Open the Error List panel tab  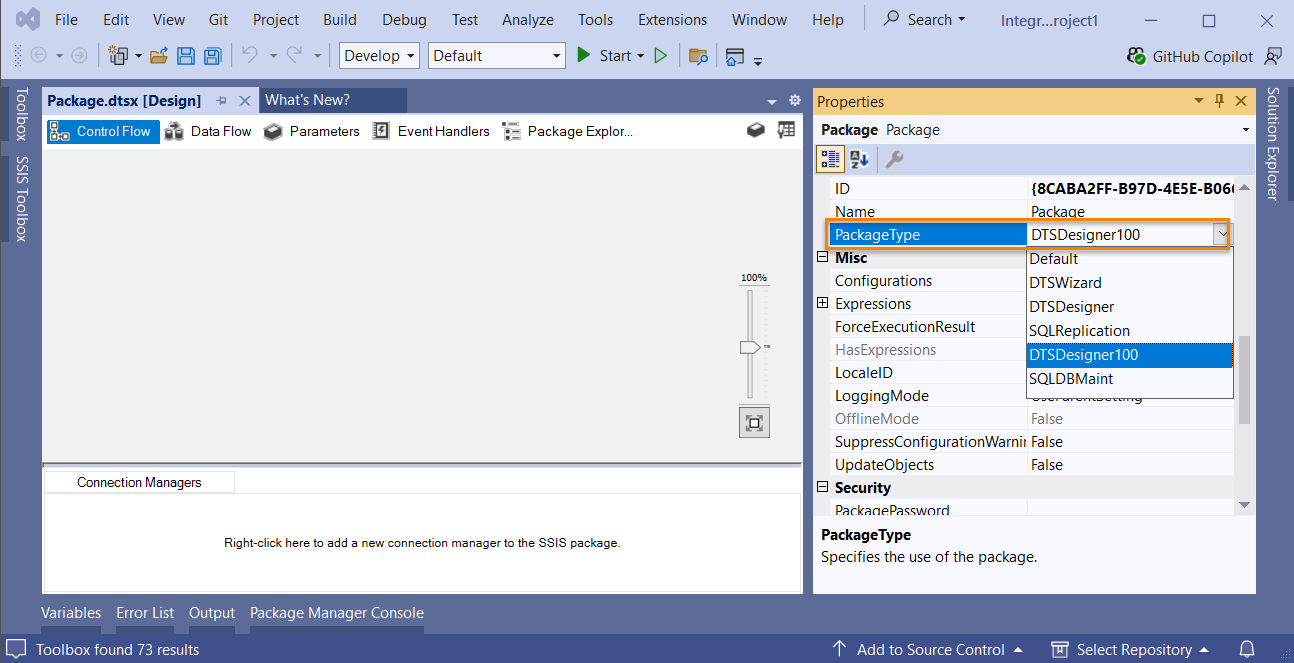tap(145, 613)
